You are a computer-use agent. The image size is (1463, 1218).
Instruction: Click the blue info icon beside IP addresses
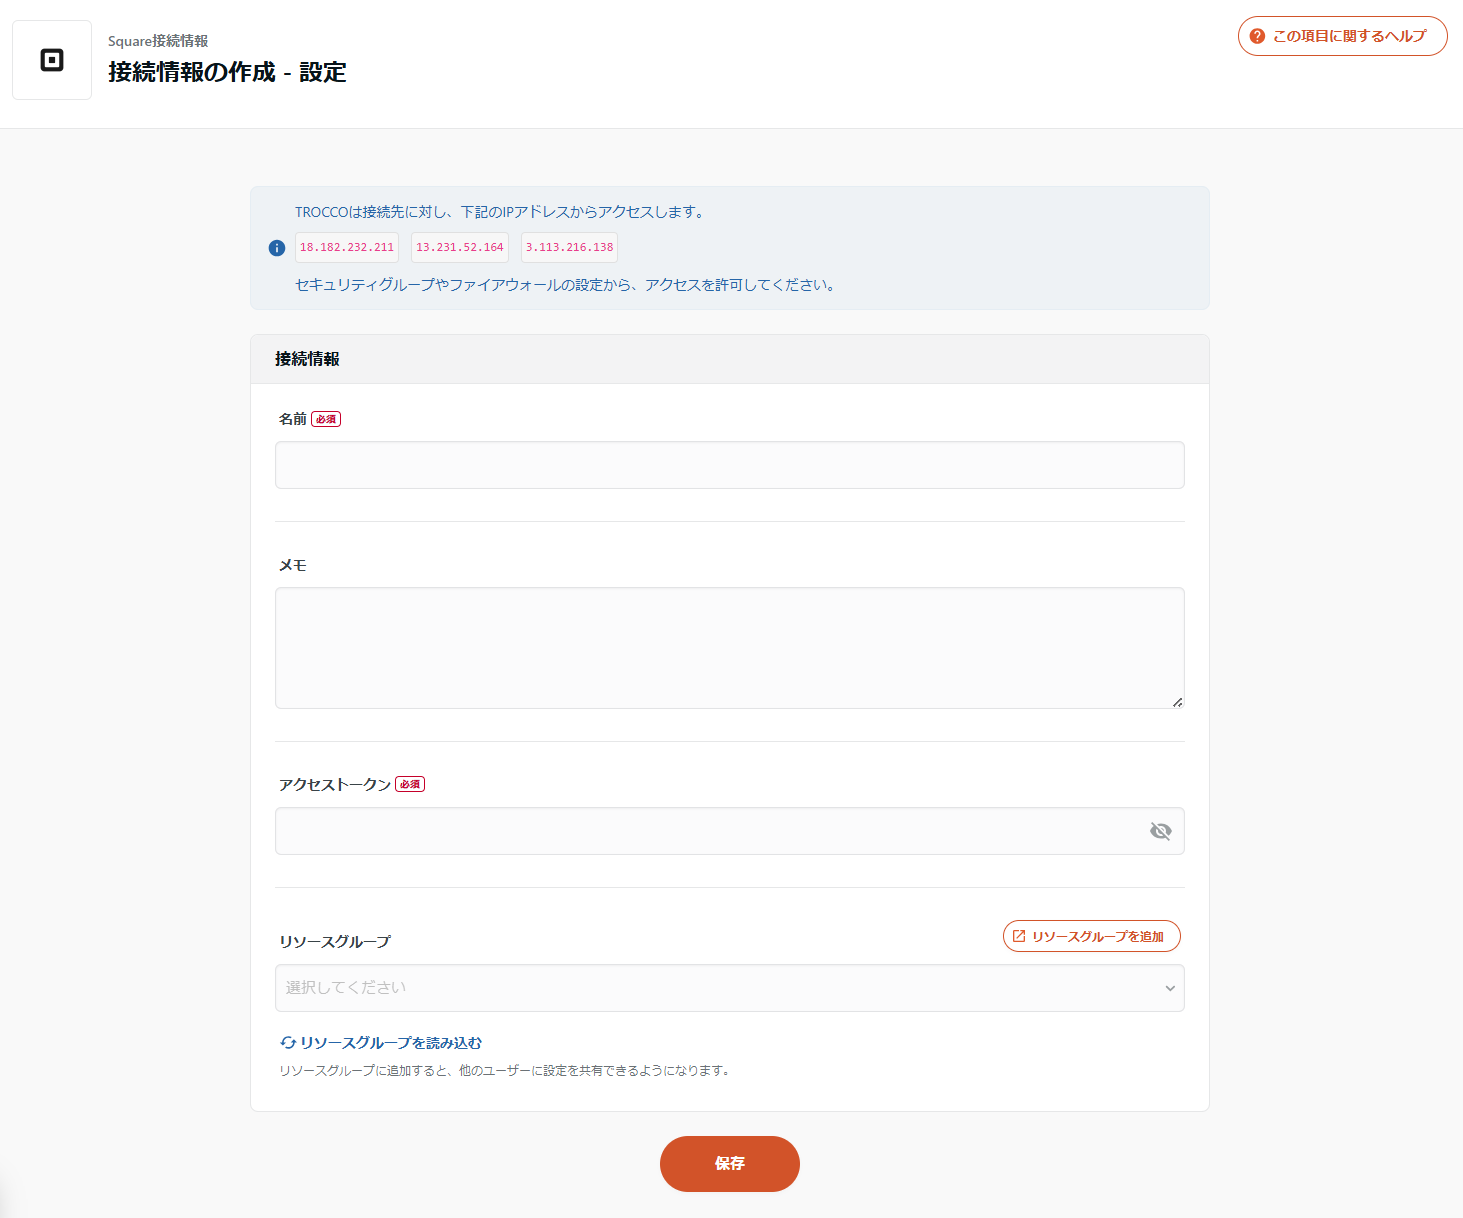(277, 248)
